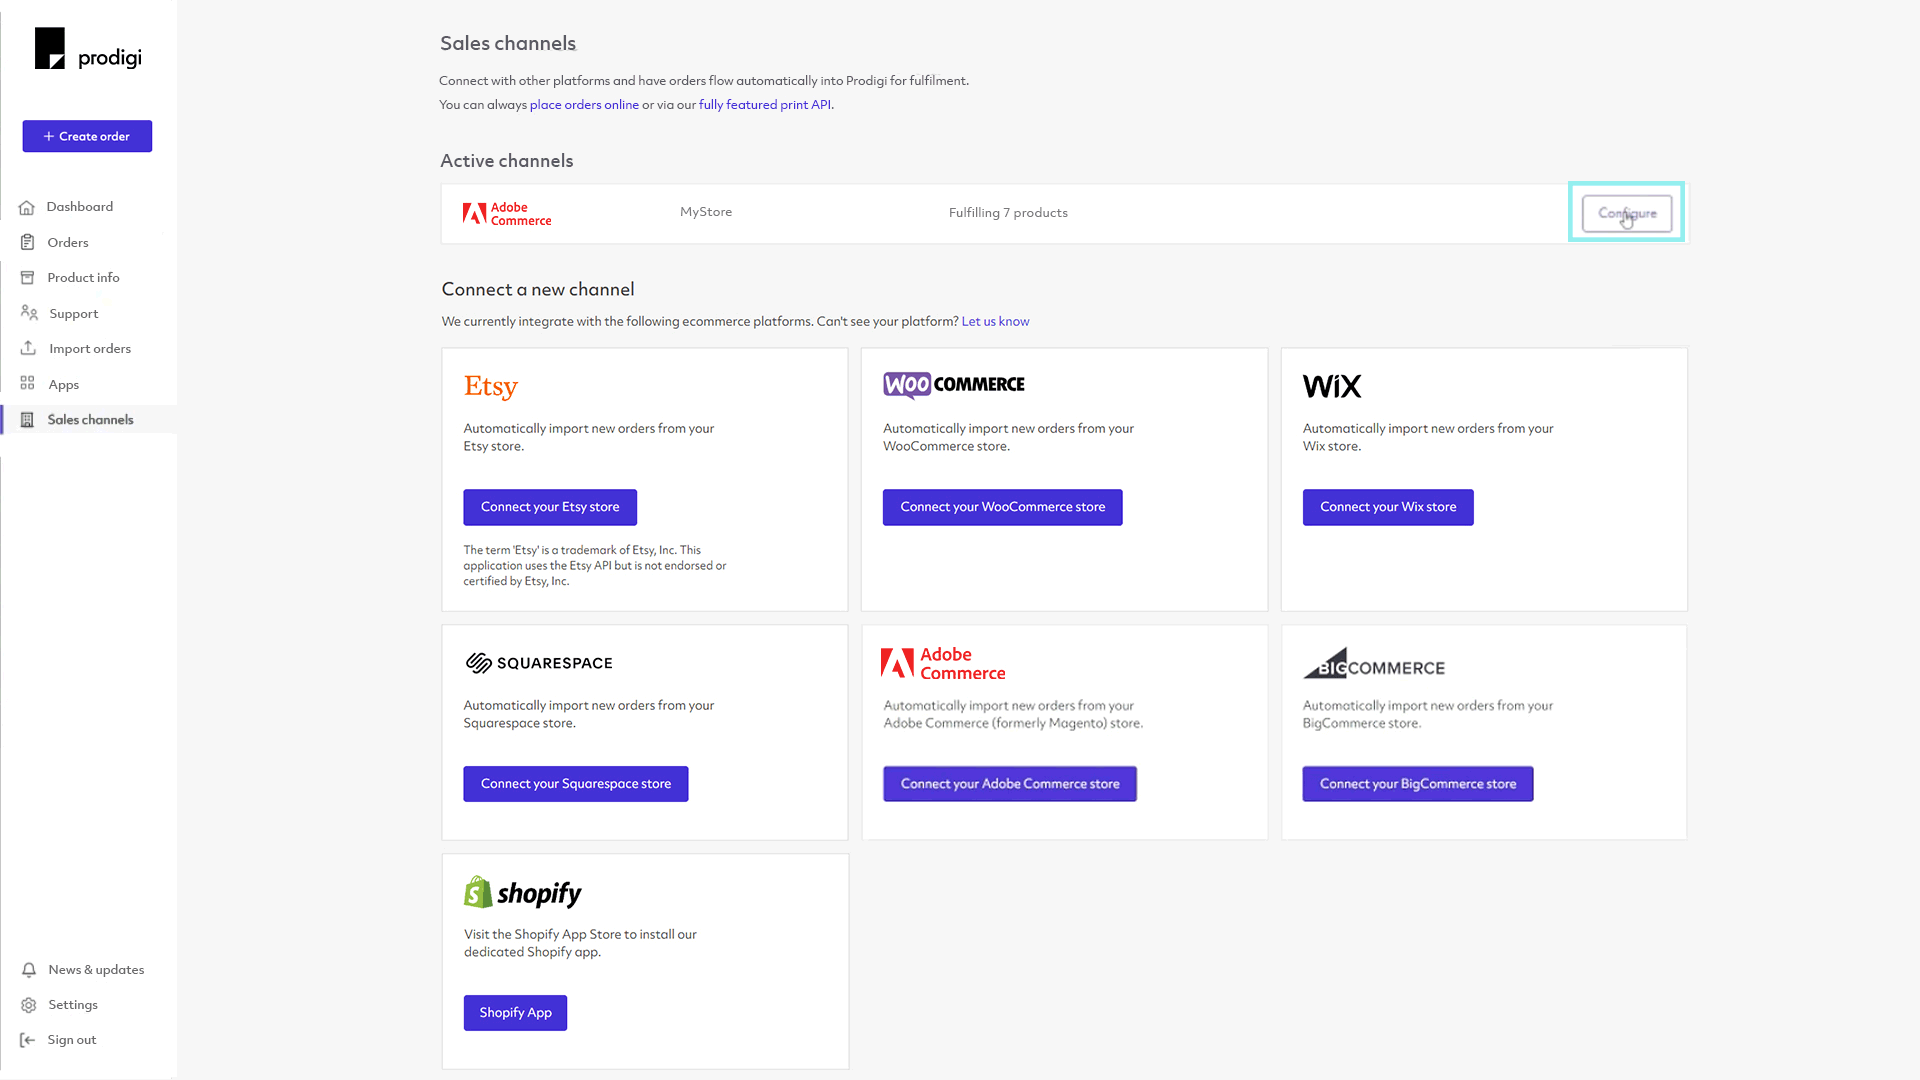Click the Import orders icon in sidebar

28,348
